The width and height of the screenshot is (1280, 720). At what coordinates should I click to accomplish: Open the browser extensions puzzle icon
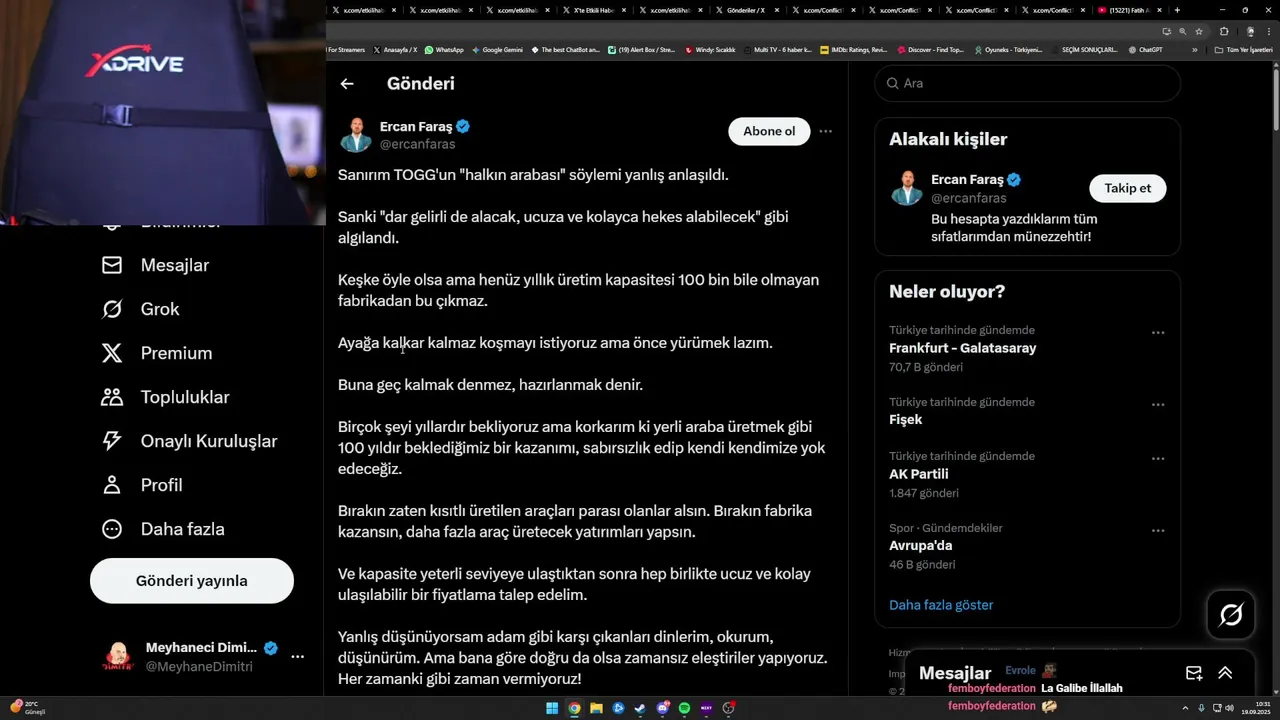[x=1223, y=31]
